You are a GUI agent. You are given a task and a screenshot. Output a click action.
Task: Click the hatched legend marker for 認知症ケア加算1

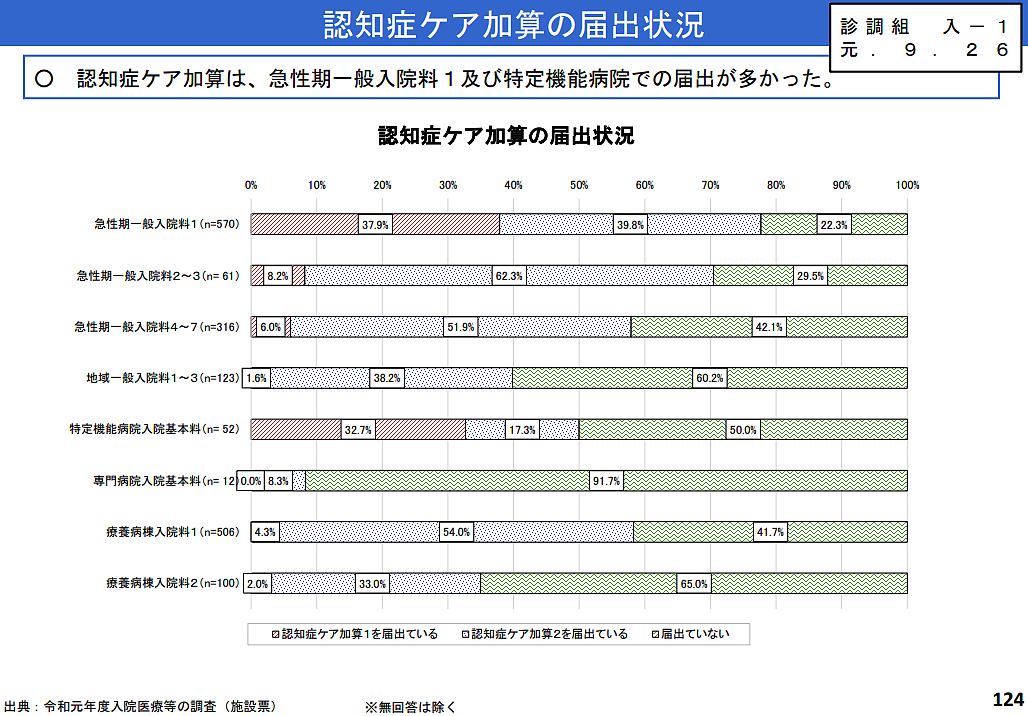276,634
